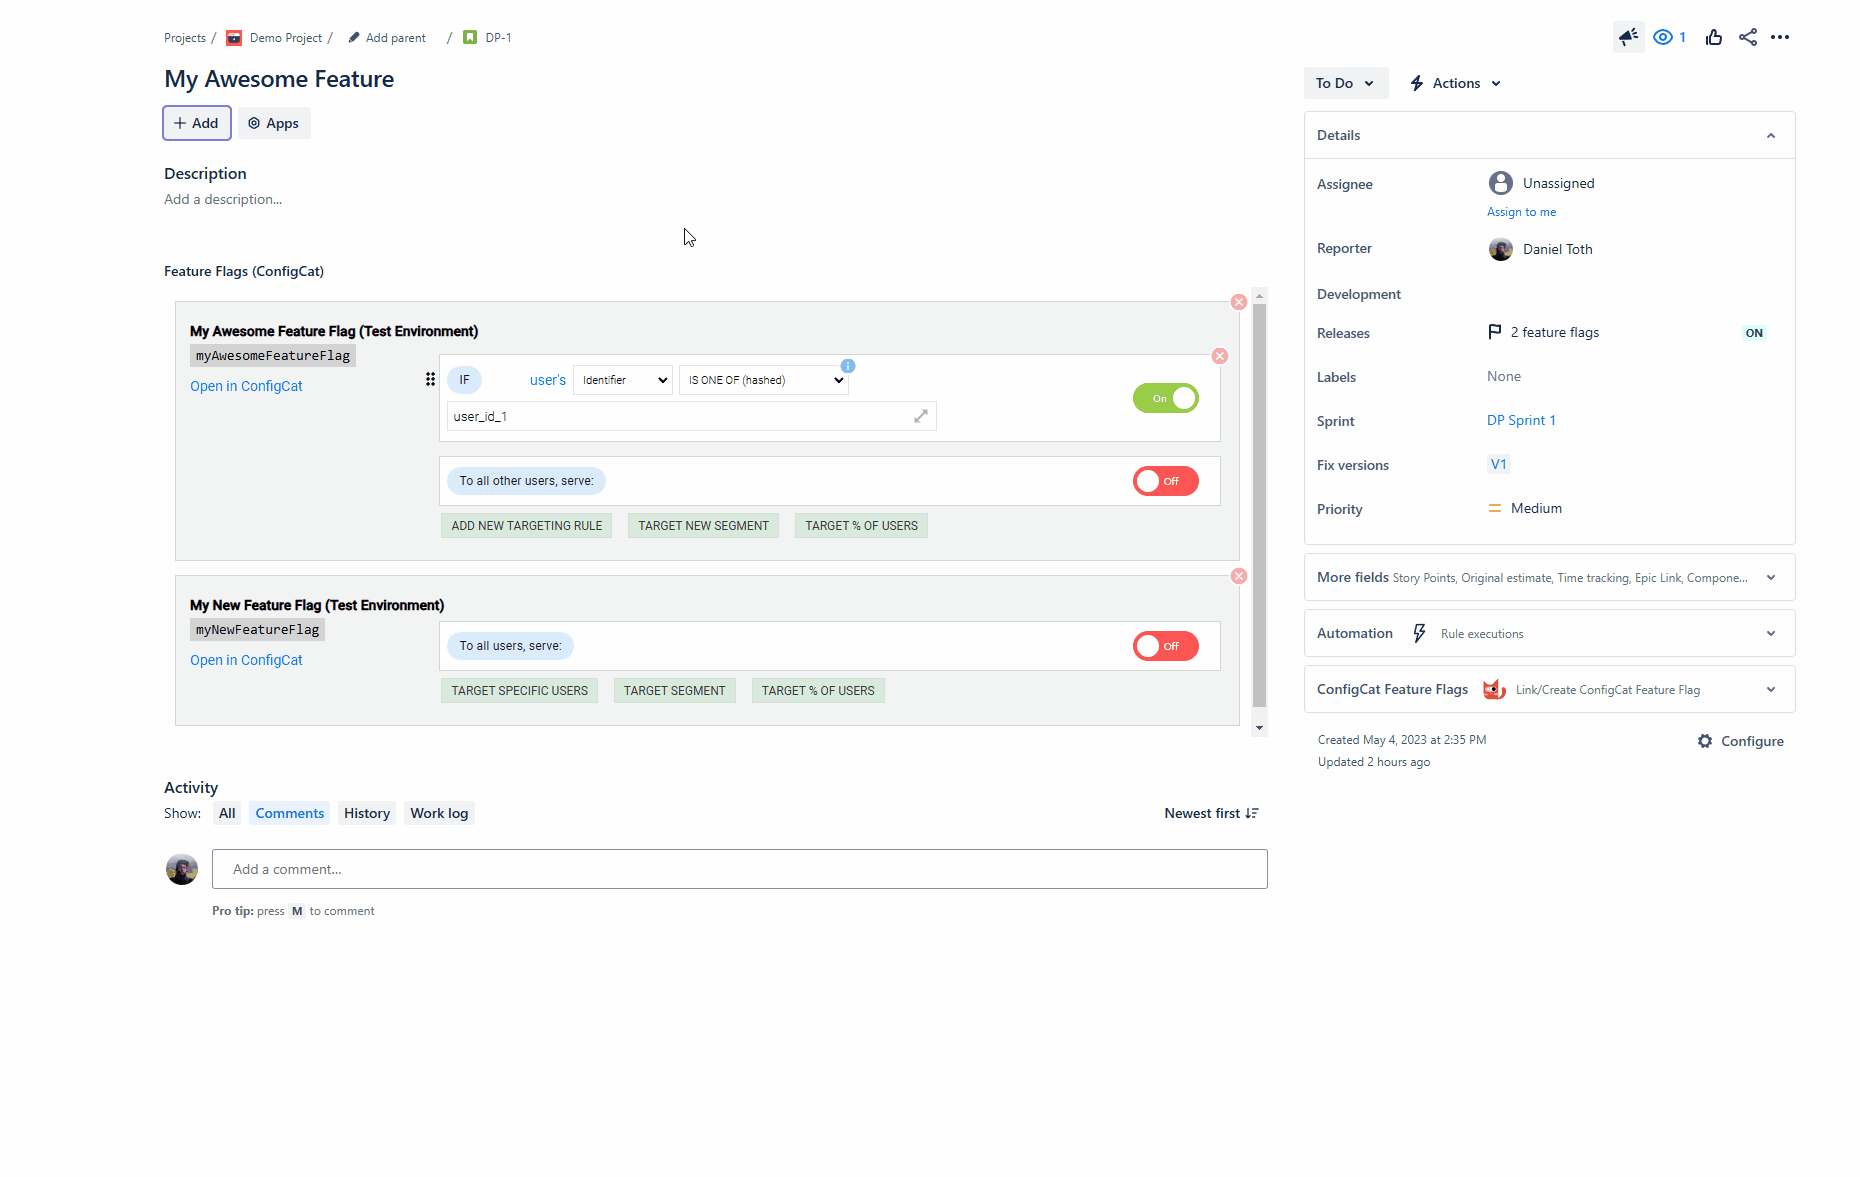Viewport: 1860px width, 1177px height.
Task: Click the Automation lightning bolt icon
Action: pyautogui.click(x=1419, y=632)
